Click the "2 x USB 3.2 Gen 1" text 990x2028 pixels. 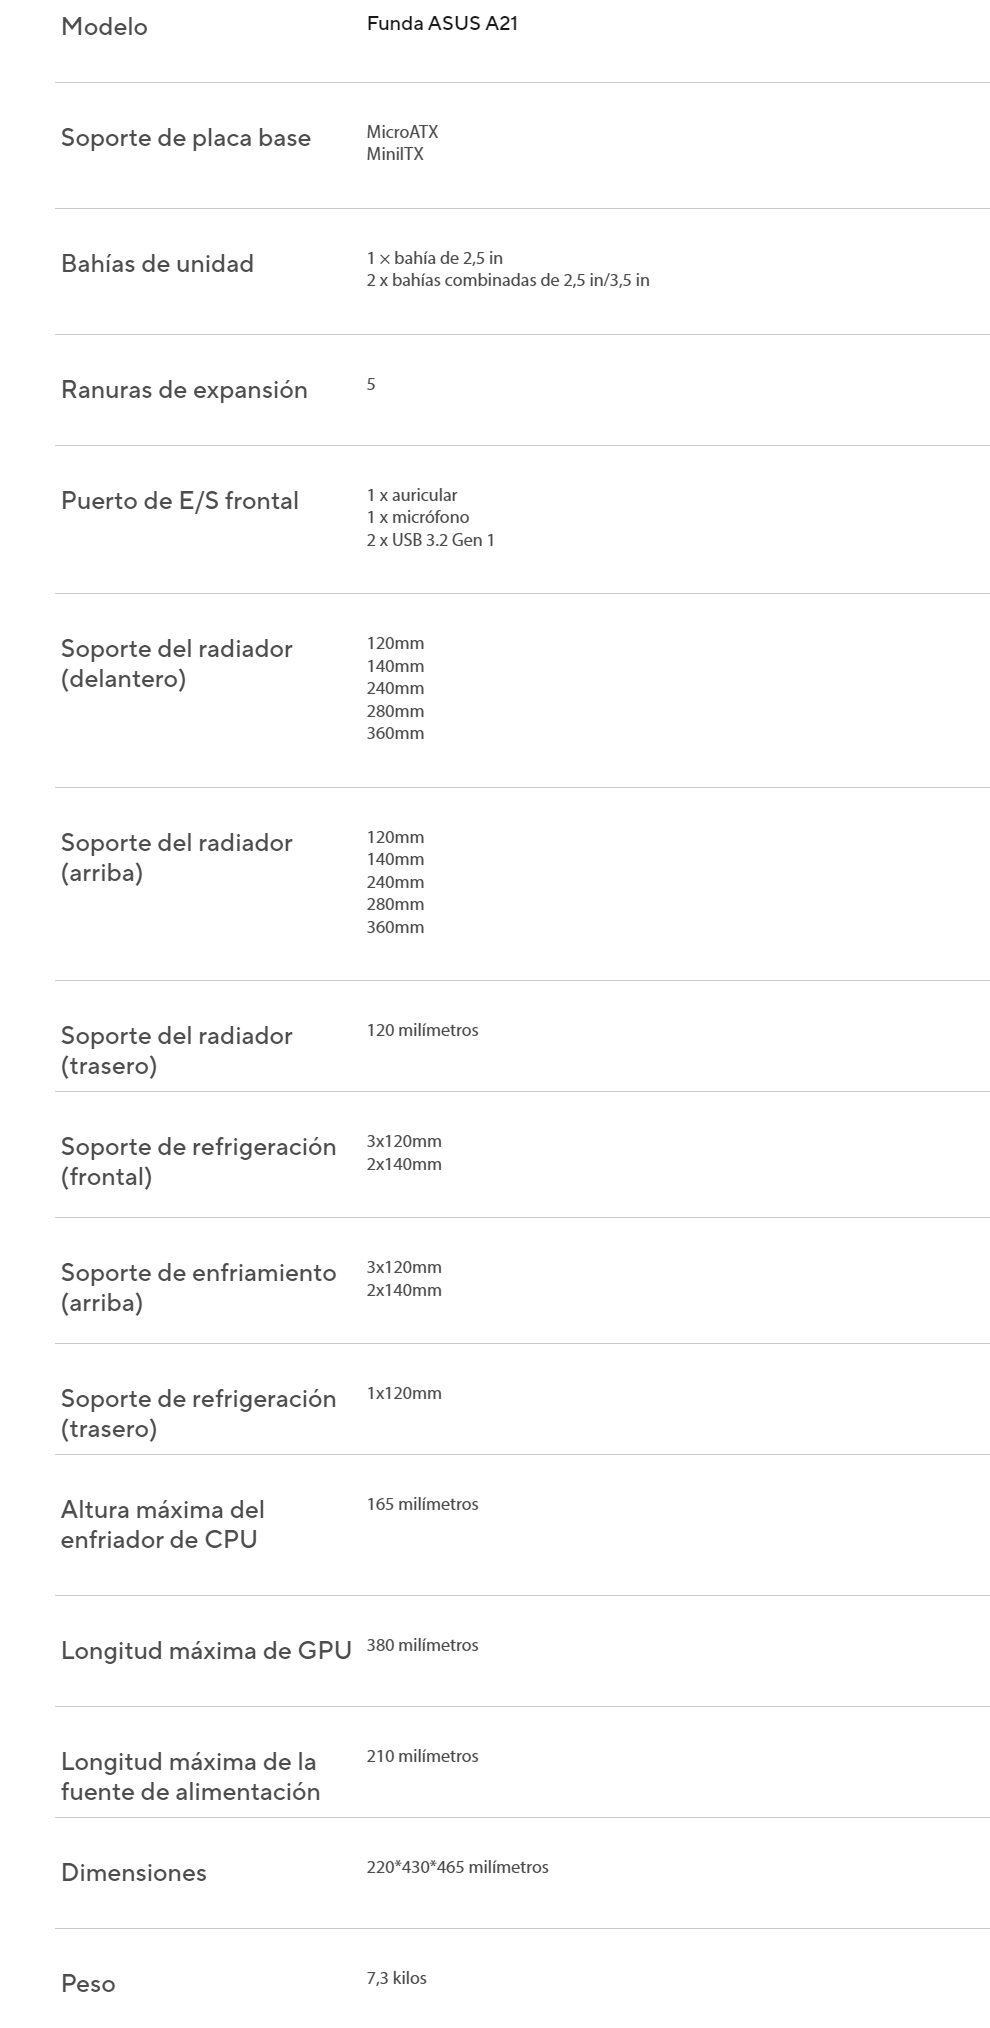tap(430, 540)
